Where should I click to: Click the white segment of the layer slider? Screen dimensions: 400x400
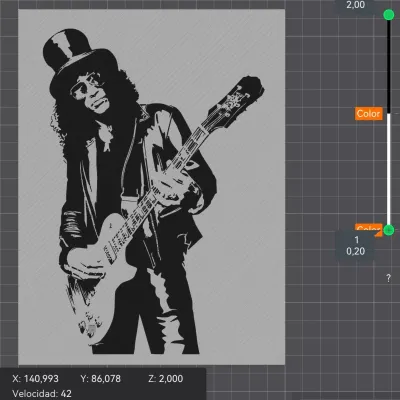[389, 169]
